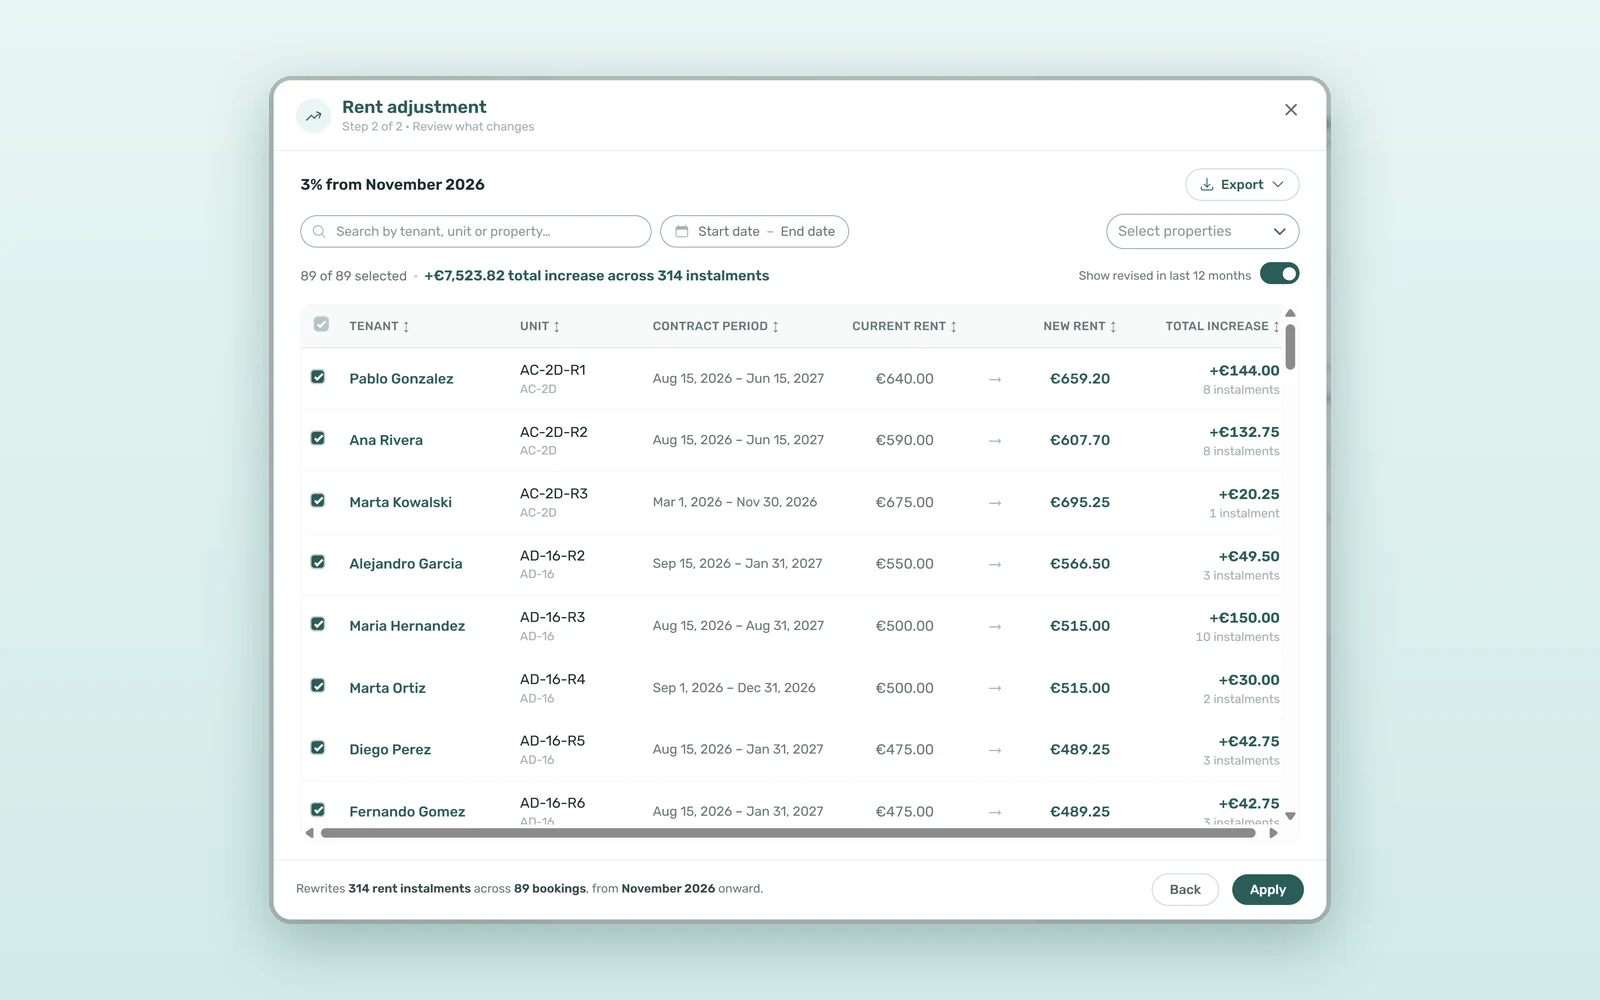Click unit AD-16-R5
1600x1000 pixels.
[x=553, y=741]
